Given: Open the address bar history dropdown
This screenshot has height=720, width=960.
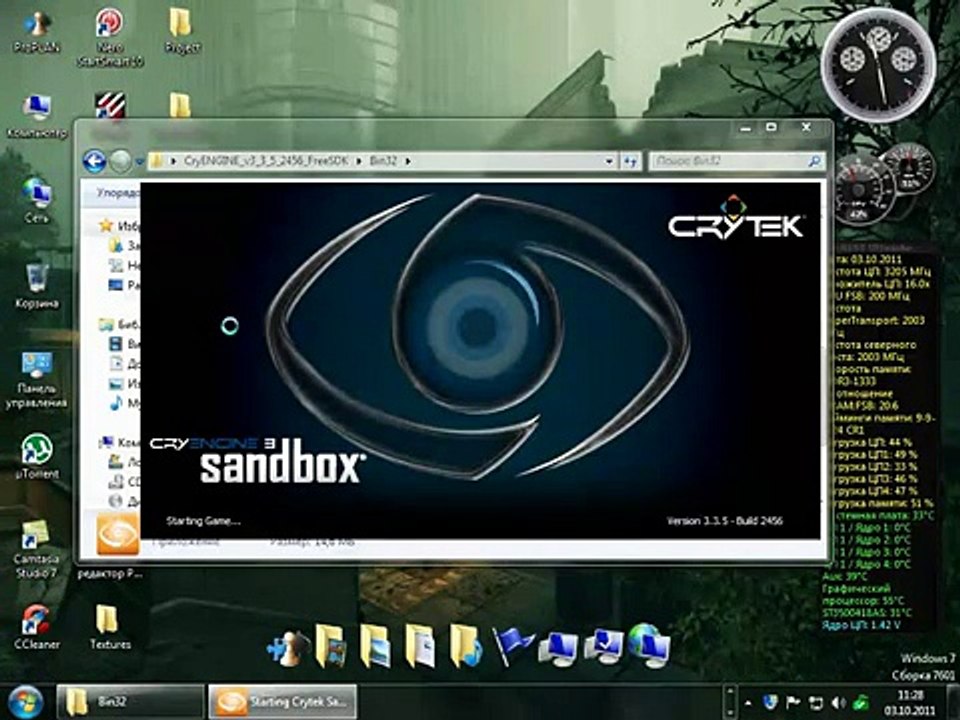Looking at the screenshot, I should (x=609, y=161).
